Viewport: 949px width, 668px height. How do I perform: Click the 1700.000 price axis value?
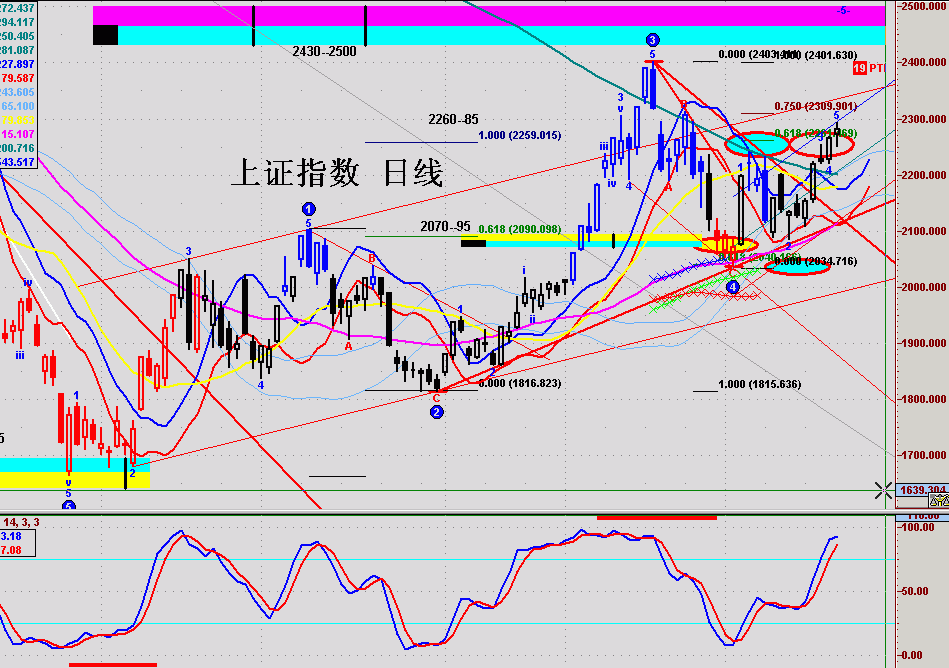[924, 455]
